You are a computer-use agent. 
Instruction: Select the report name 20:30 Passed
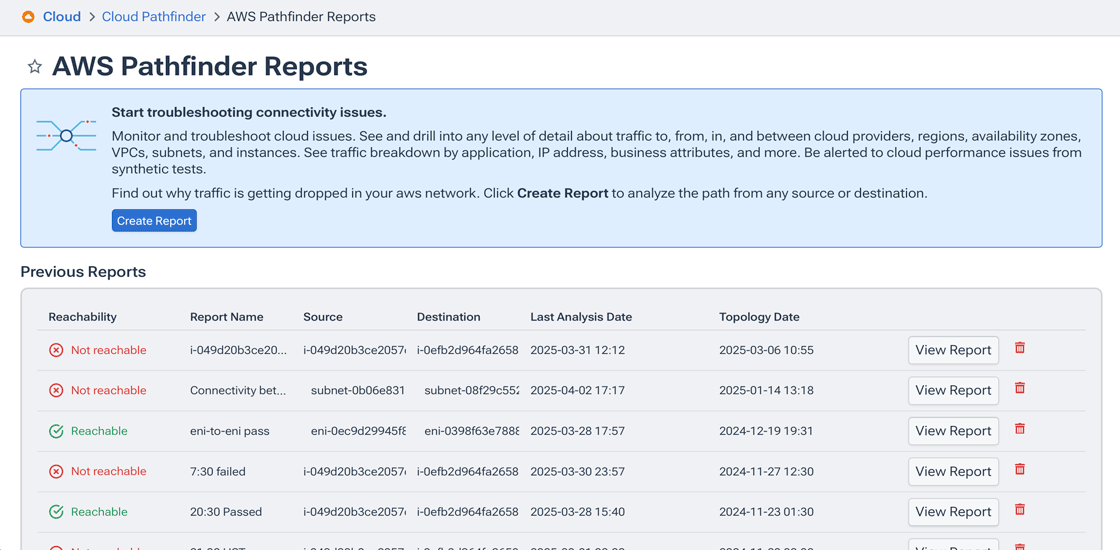[x=226, y=512]
